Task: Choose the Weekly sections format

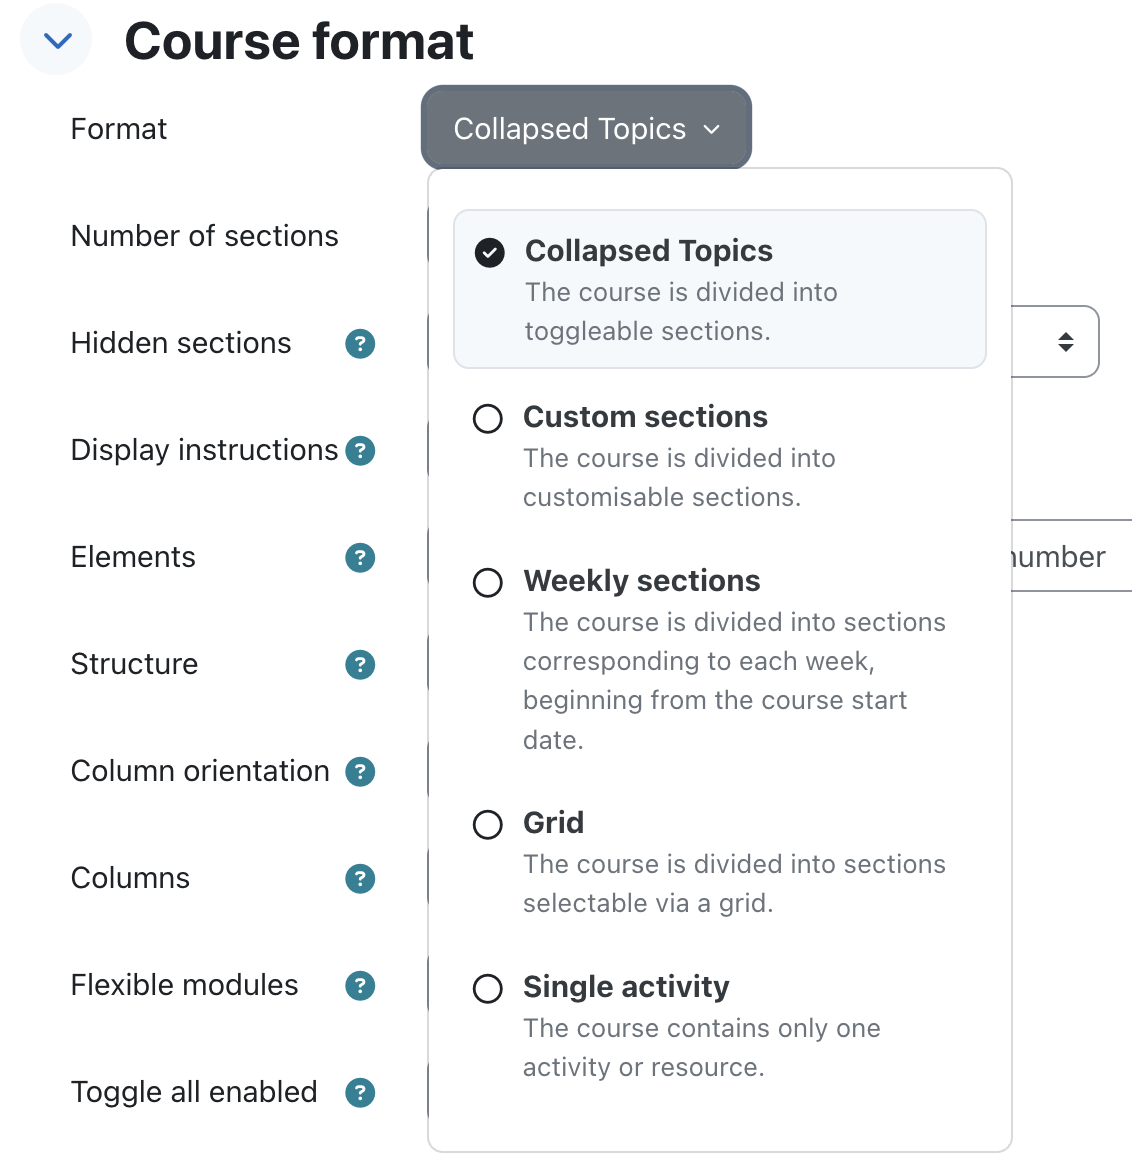Action: [487, 583]
